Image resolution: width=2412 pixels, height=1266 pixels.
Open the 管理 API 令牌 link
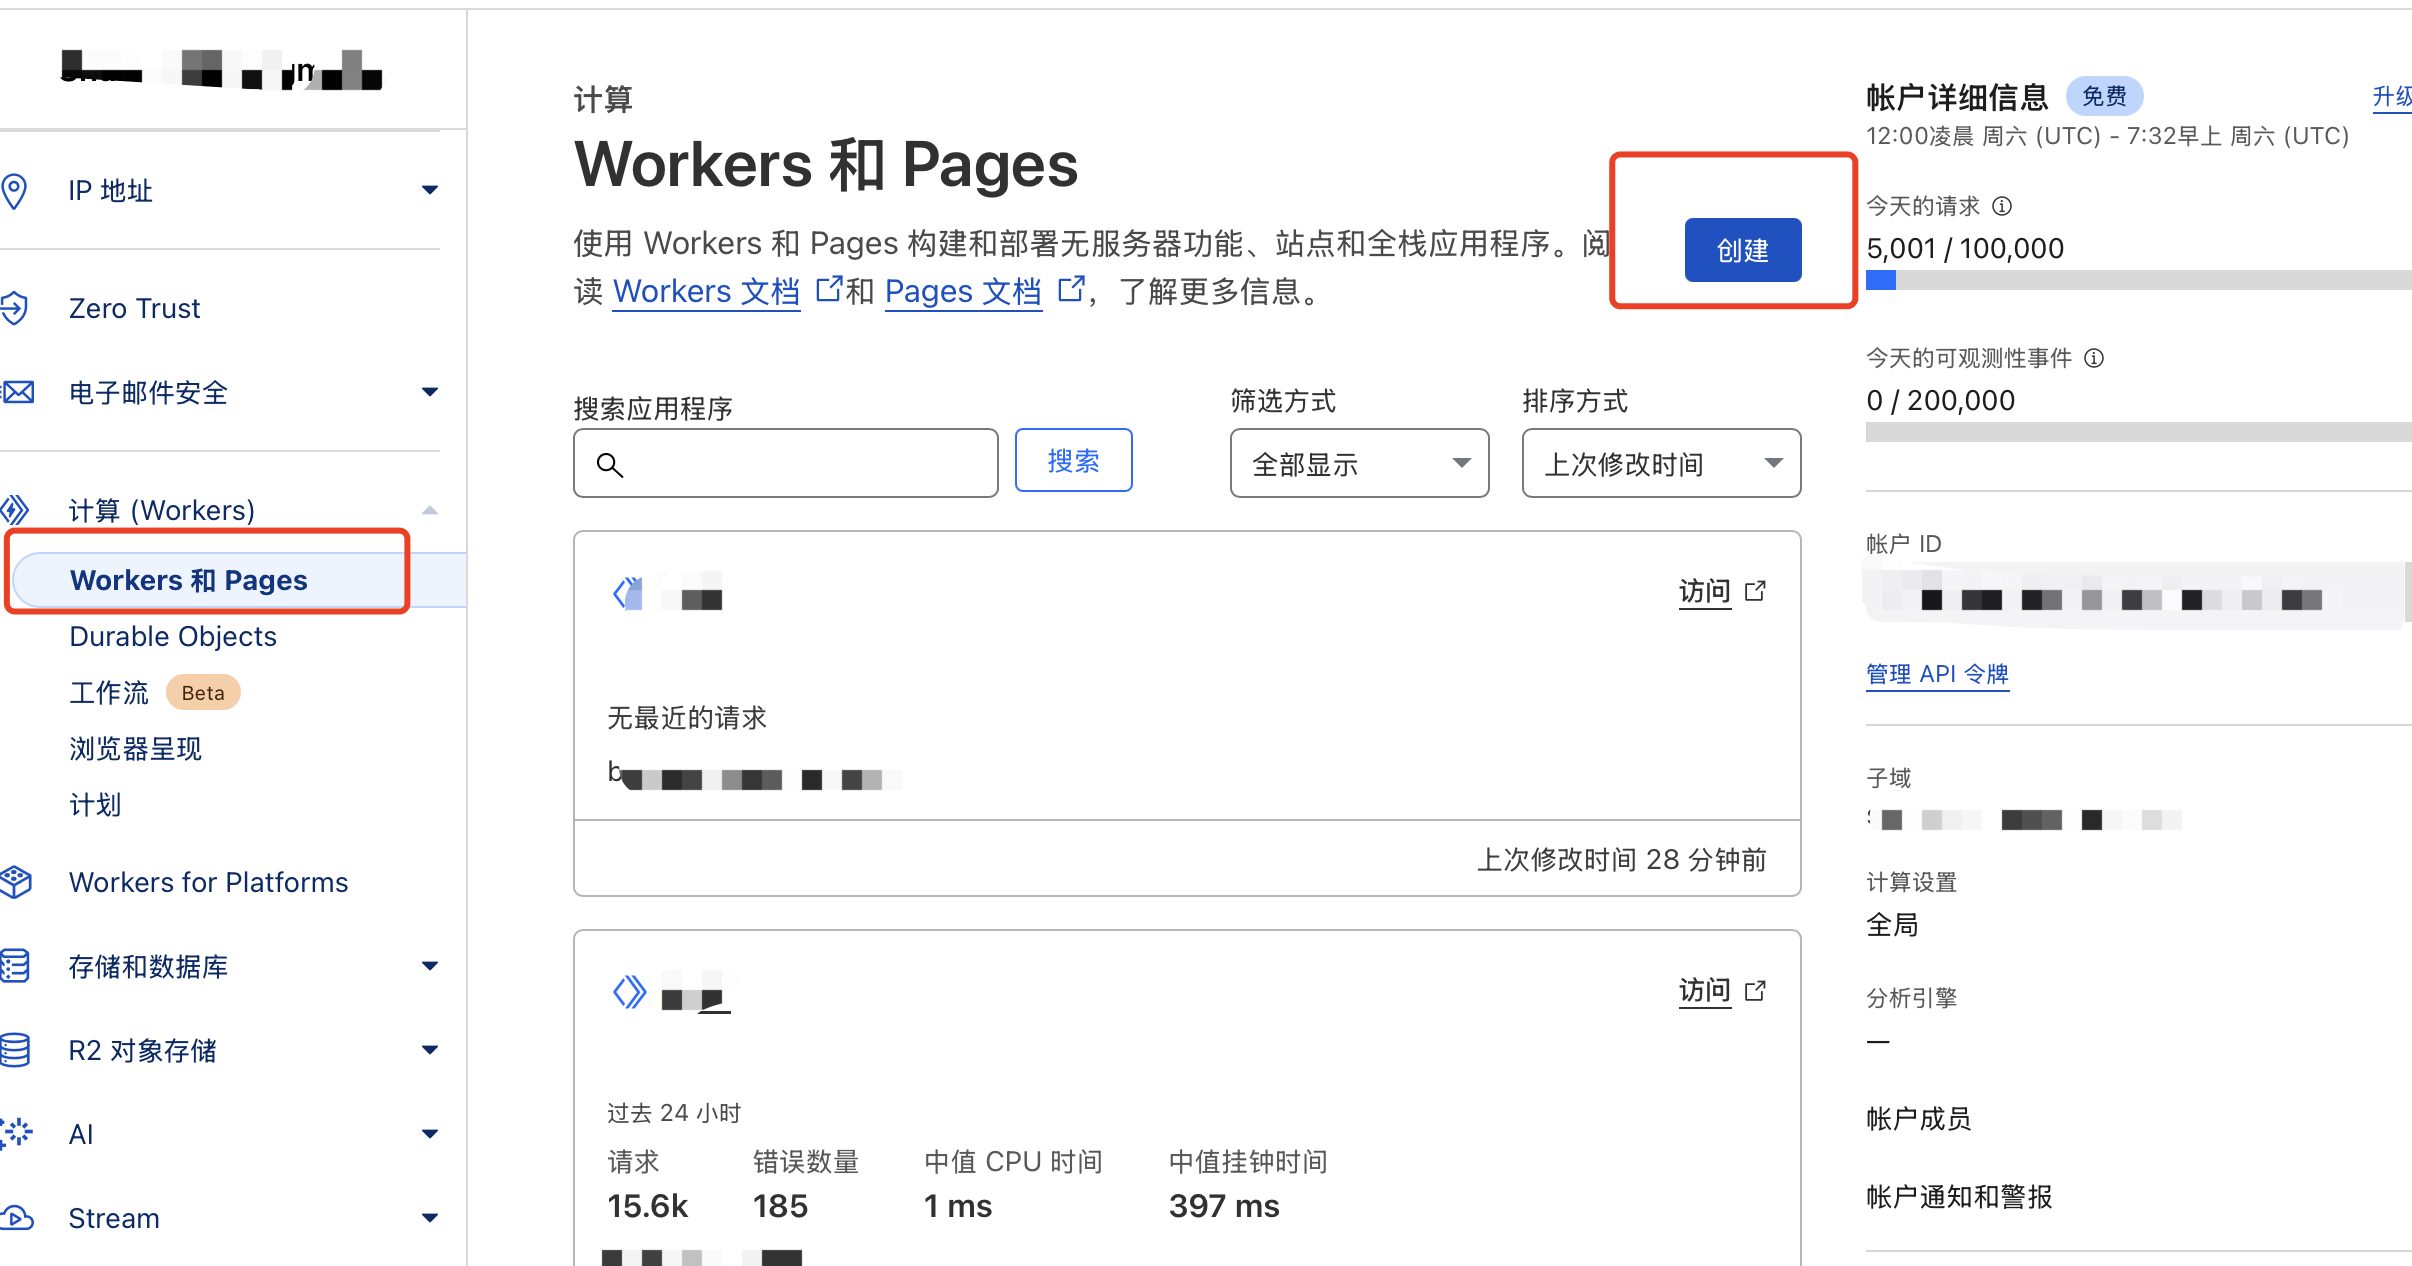click(1937, 674)
